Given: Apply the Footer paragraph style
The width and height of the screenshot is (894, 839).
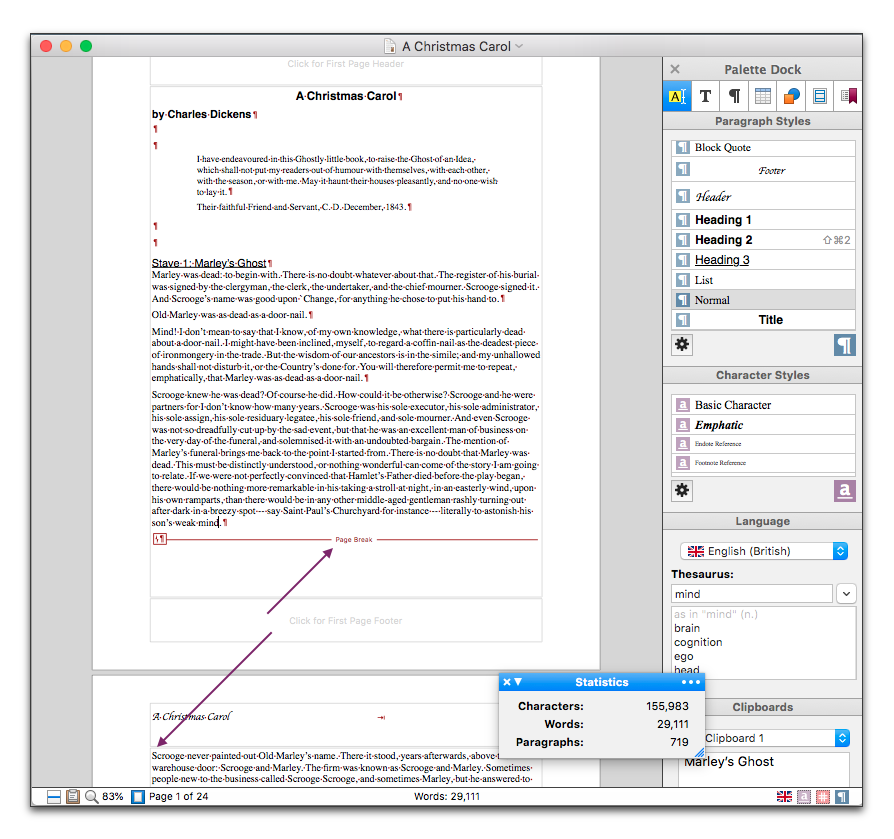Looking at the screenshot, I should [763, 170].
